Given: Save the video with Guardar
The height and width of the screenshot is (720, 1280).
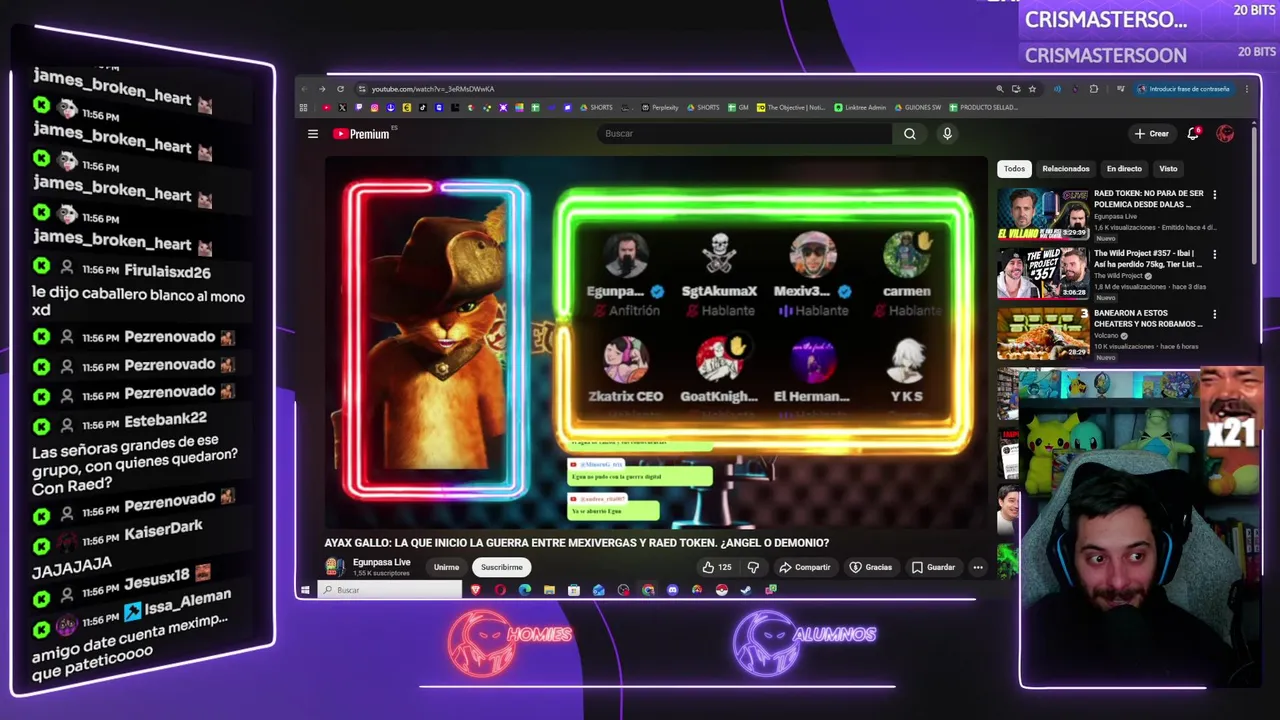Looking at the screenshot, I should (934, 567).
